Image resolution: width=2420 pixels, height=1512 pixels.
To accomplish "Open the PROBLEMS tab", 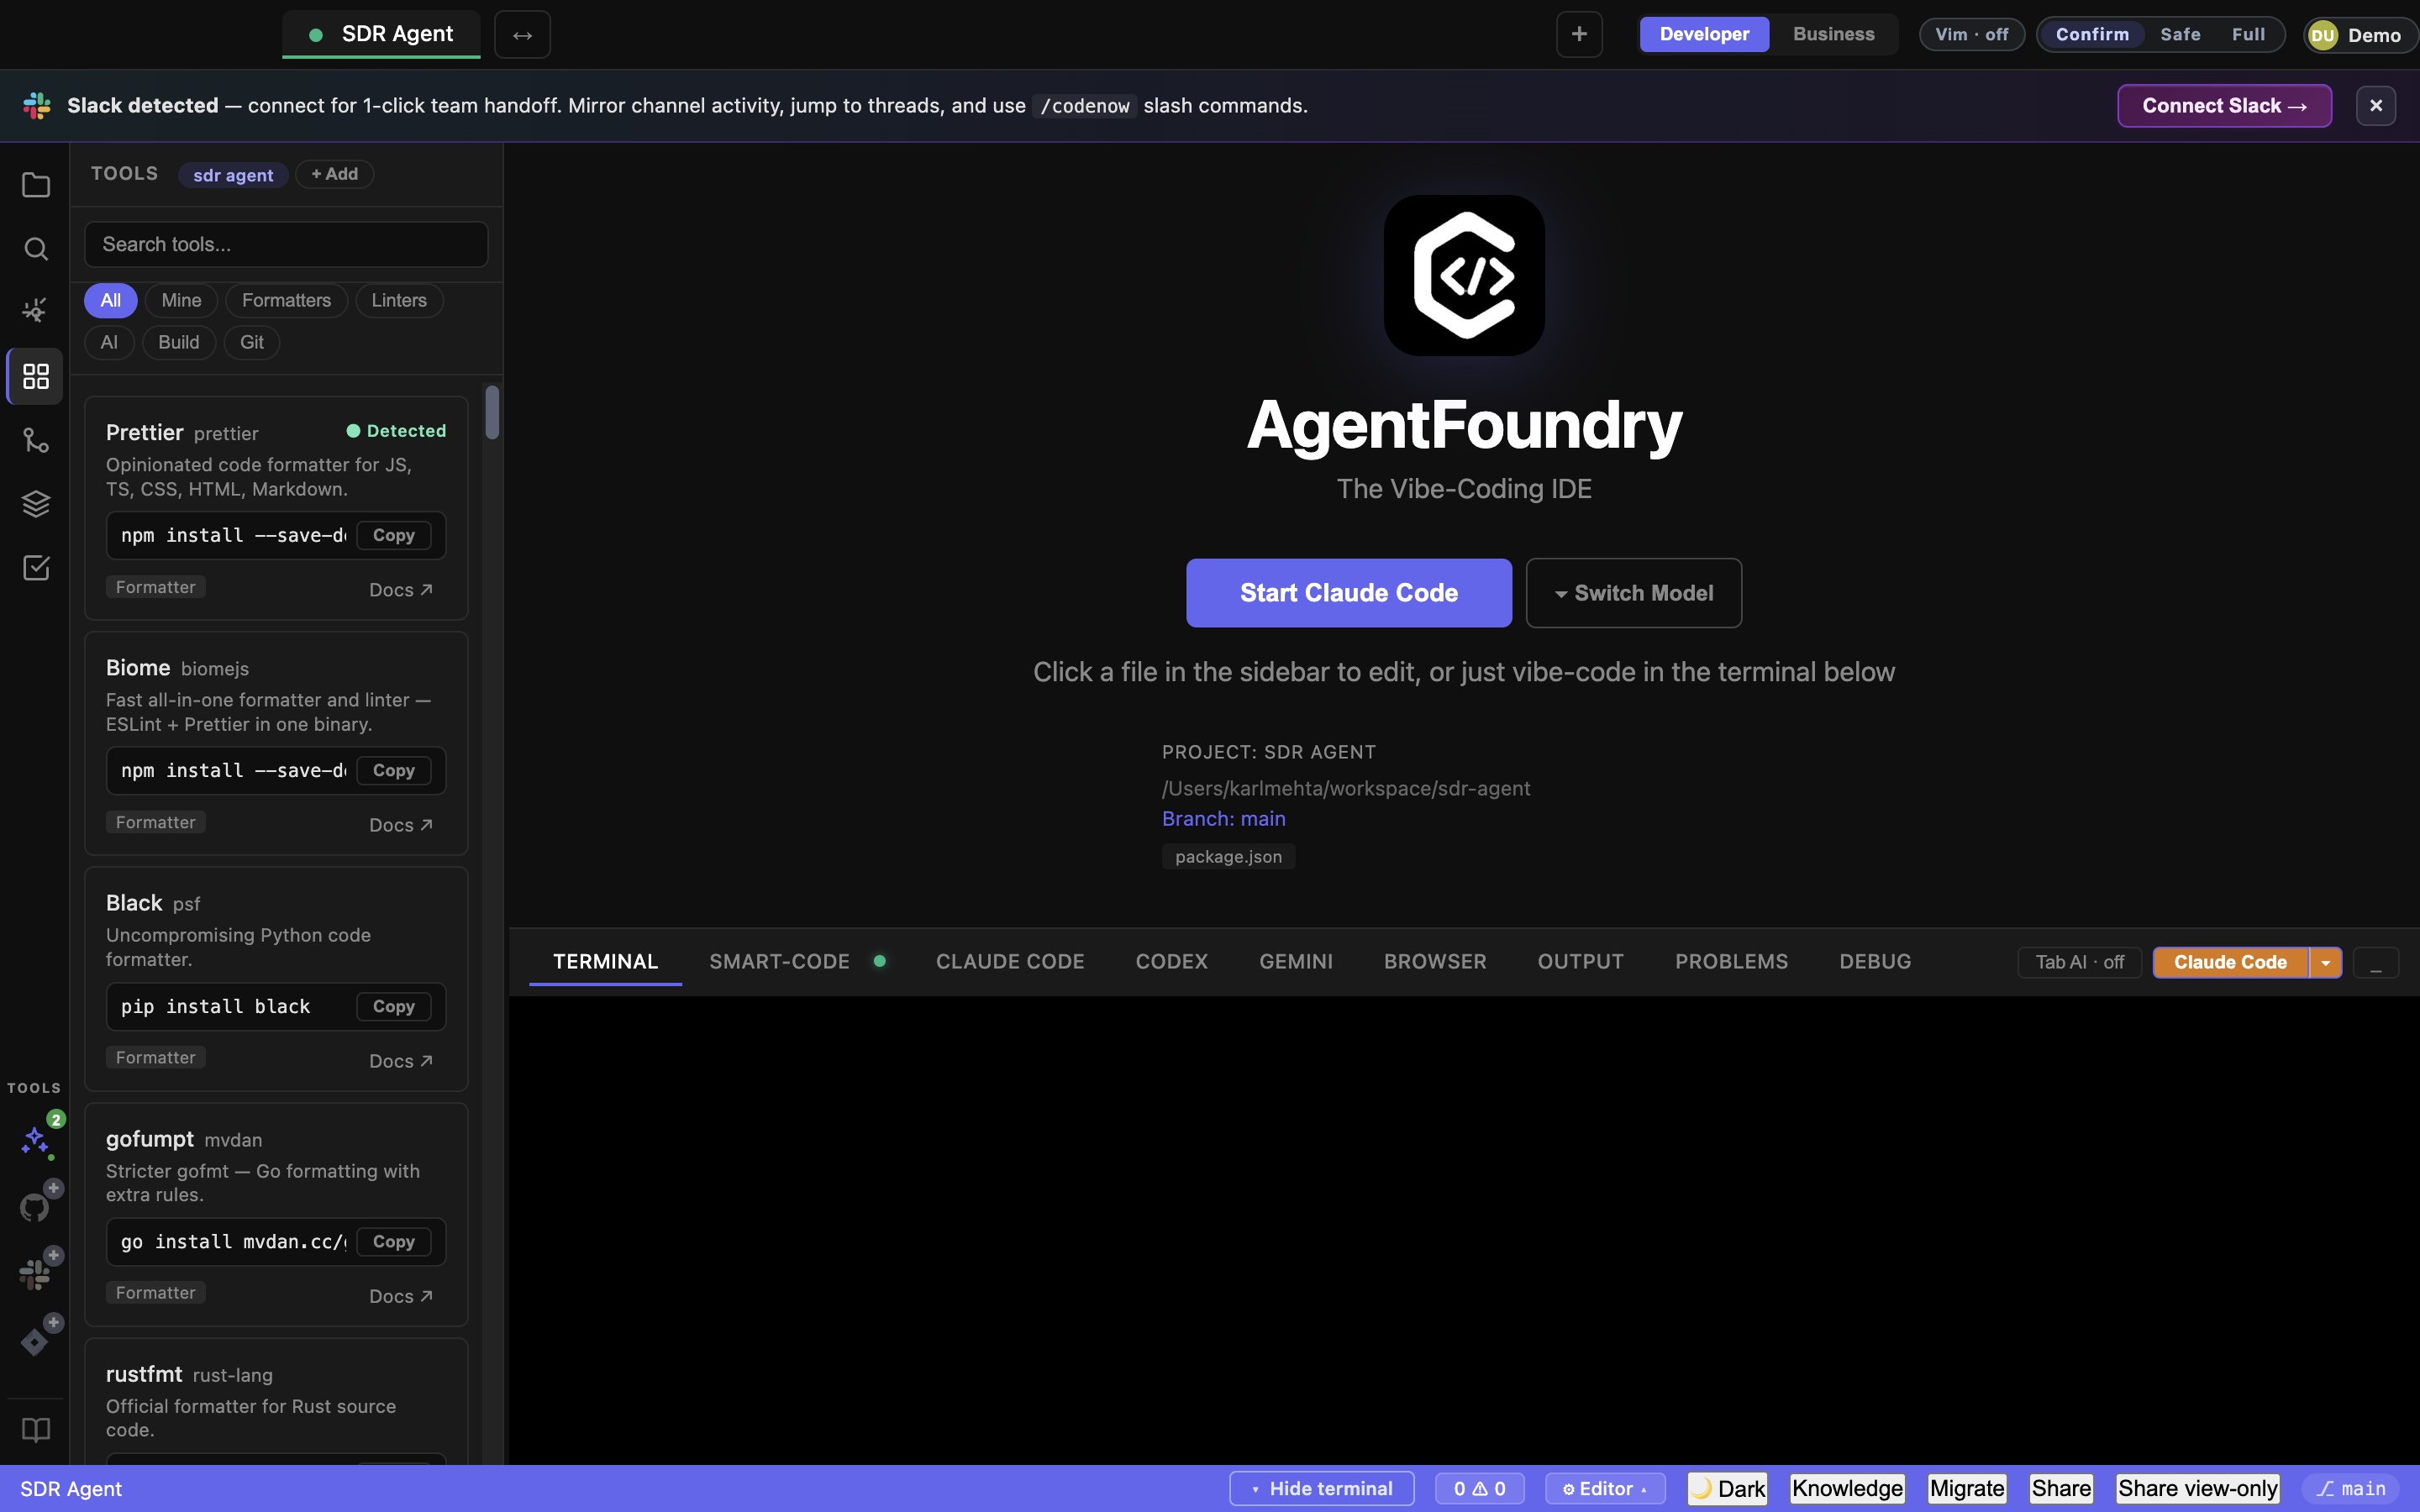I will pyautogui.click(x=1731, y=962).
